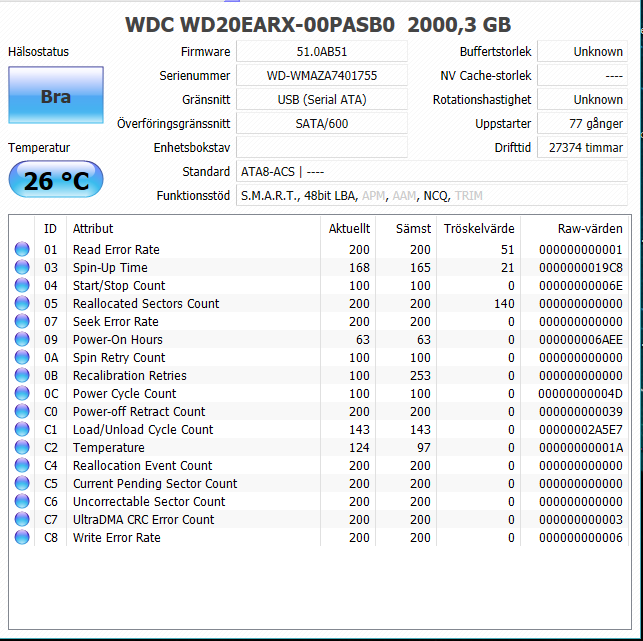Click the Attribut column header

[93, 229]
